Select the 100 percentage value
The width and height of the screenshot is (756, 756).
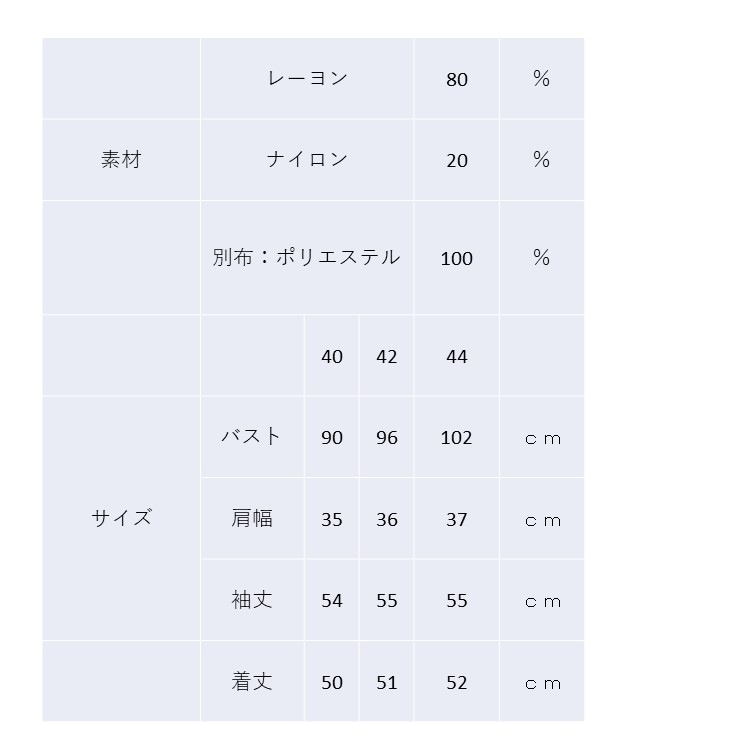tap(457, 259)
